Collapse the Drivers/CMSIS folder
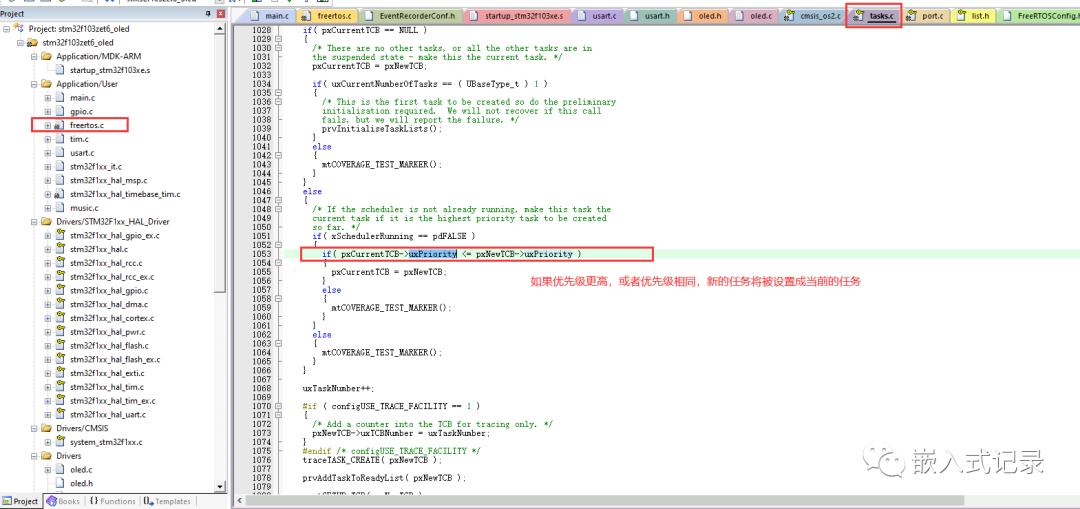Viewport: 1080px width, 509px height. click(34, 428)
